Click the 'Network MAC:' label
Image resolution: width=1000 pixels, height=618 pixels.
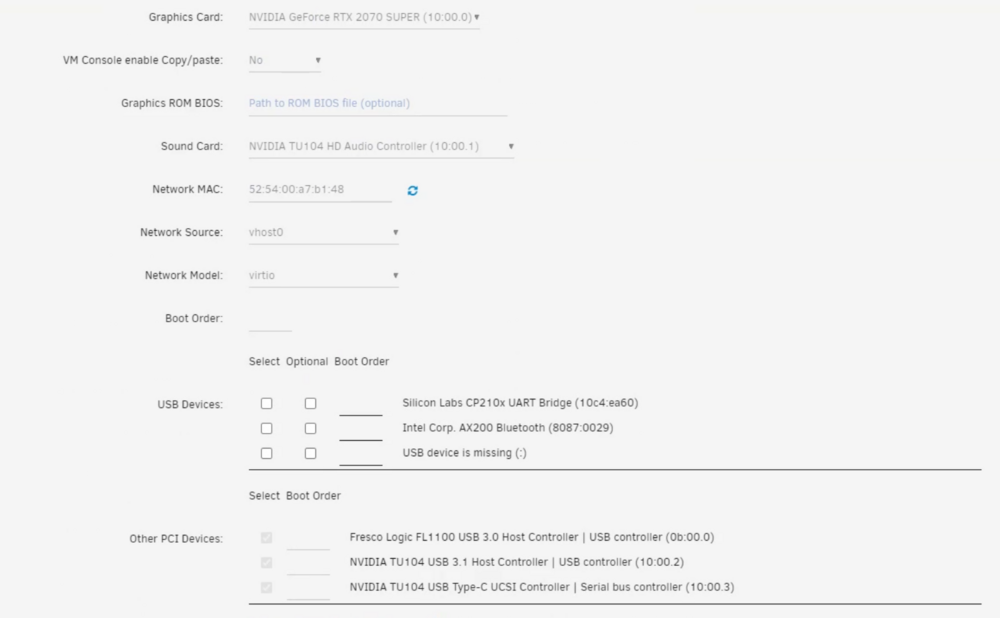click(188, 189)
